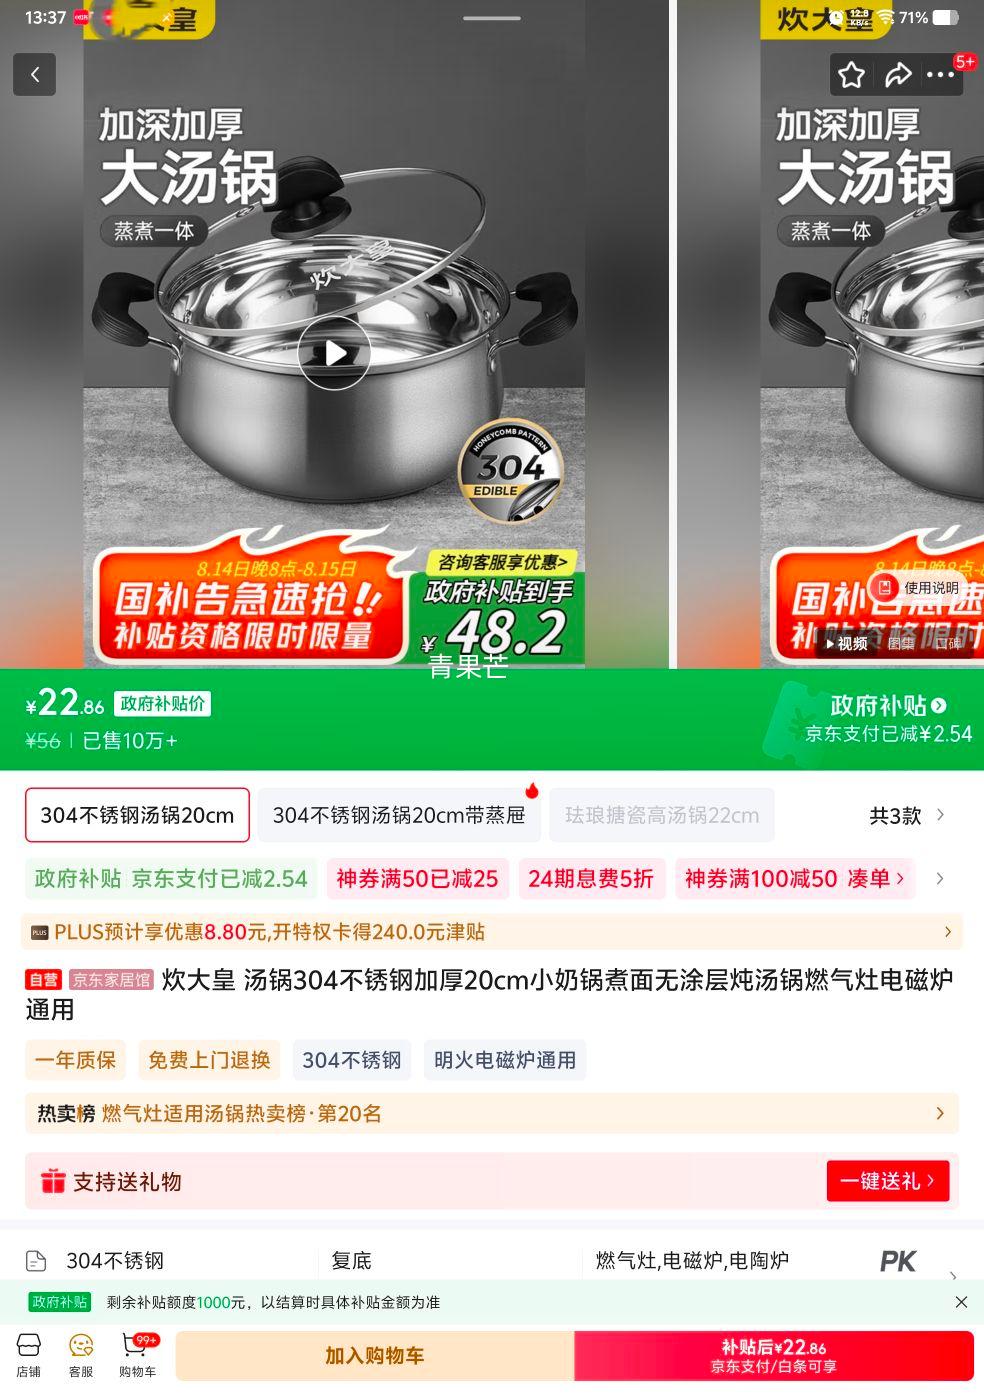This screenshot has width=984, height=1400.
Task: Tap the 一键送礼 gift button
Action: click(888, 1181)
